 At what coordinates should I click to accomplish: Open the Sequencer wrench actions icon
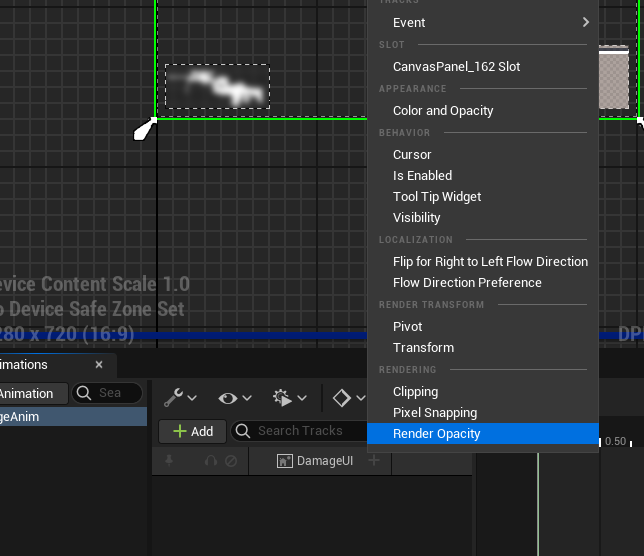173,397
